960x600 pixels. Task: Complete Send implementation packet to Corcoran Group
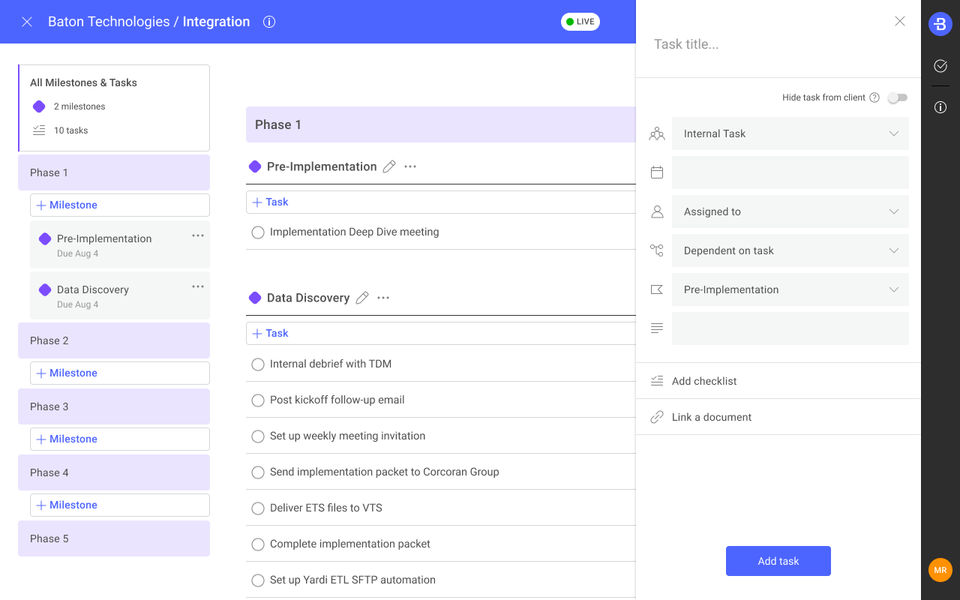(x=258, y=473)
